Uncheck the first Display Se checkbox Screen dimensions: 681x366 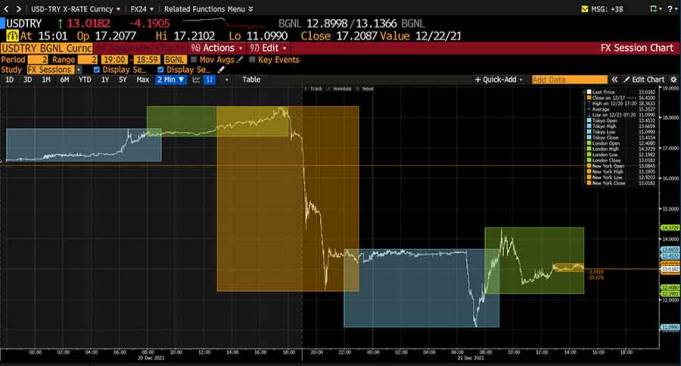point(97,70)
